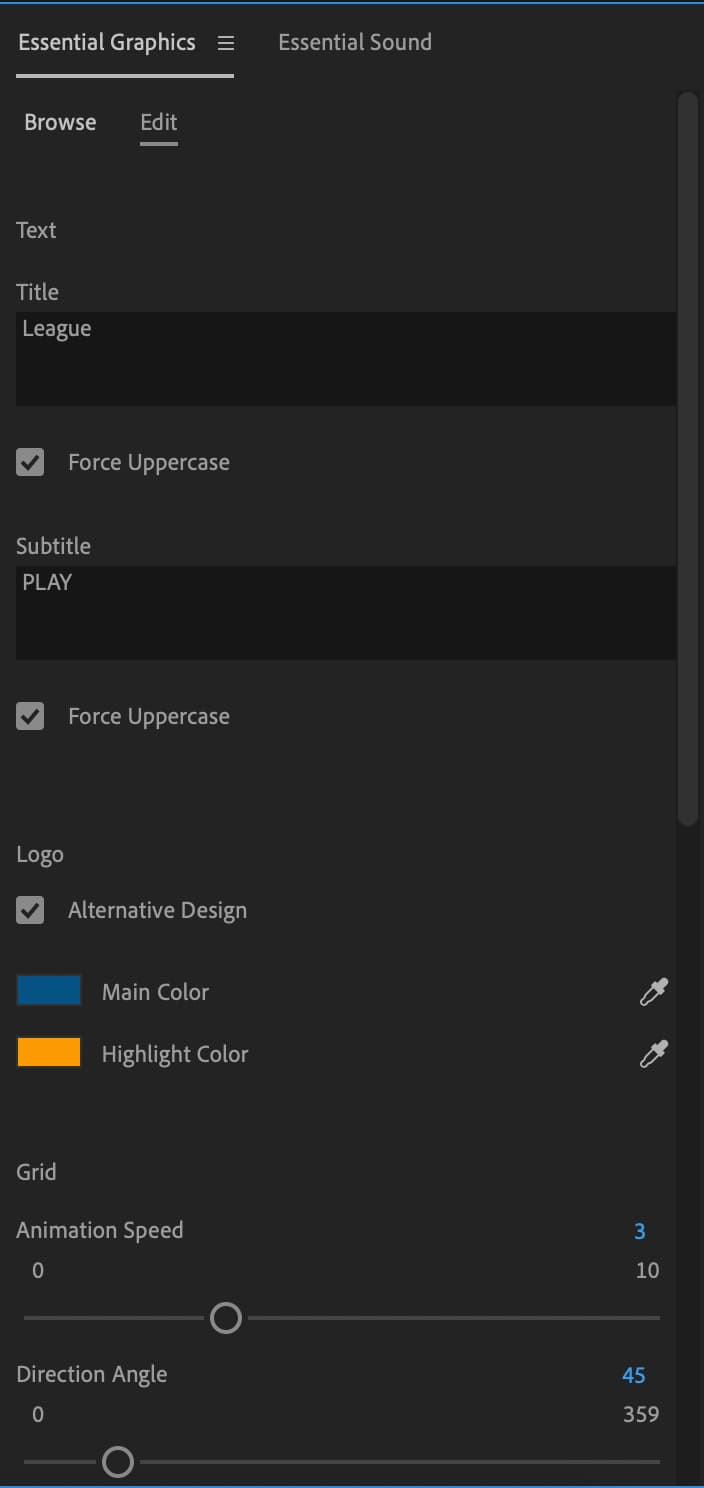
Task: Select the Essential Graphics tab
Action: (106, 42)
